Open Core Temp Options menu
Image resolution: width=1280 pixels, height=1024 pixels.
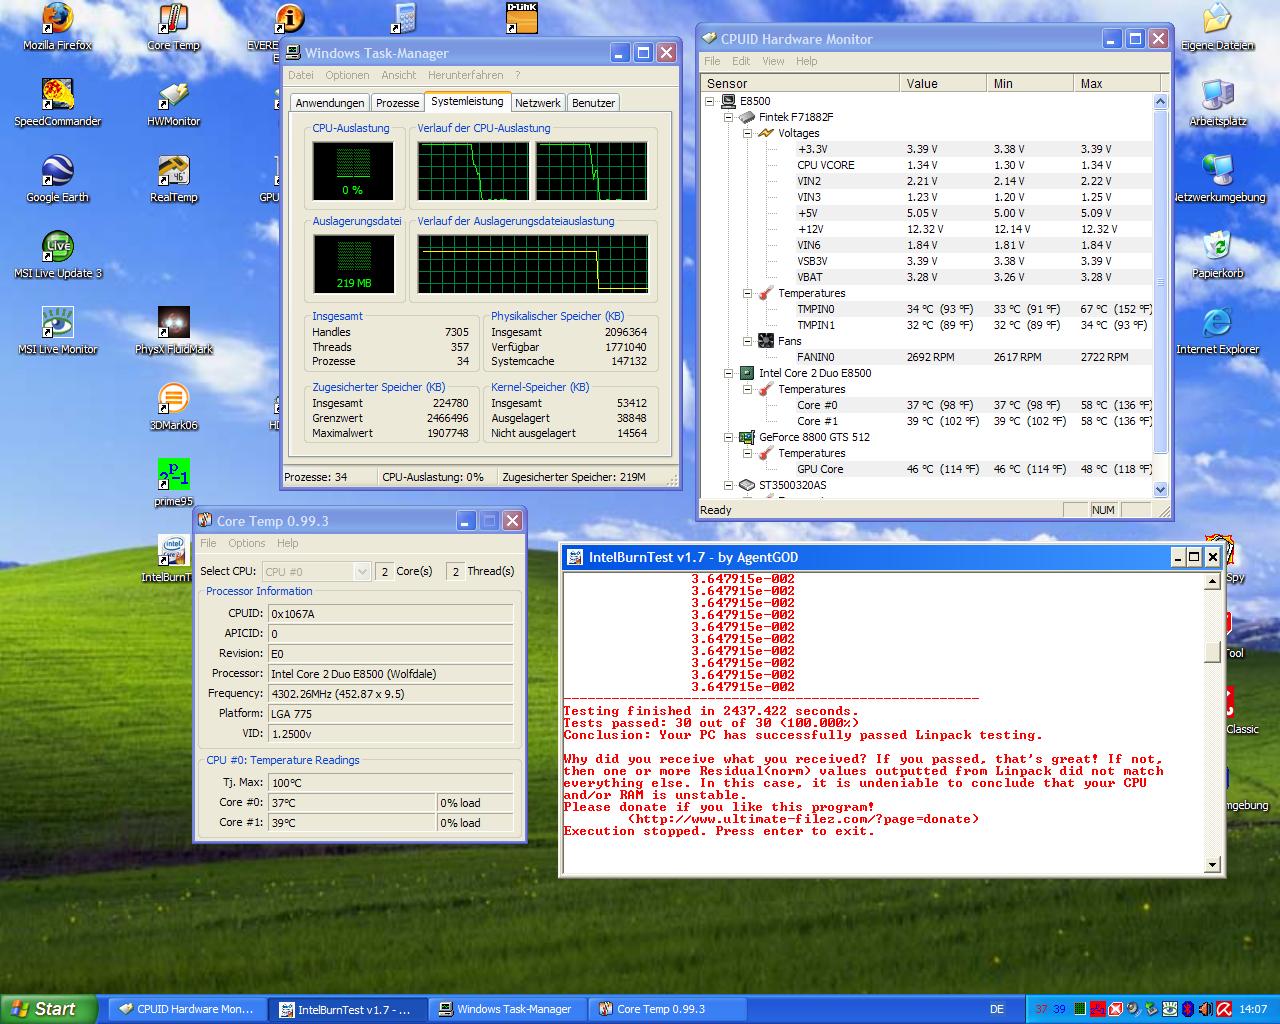247,543
